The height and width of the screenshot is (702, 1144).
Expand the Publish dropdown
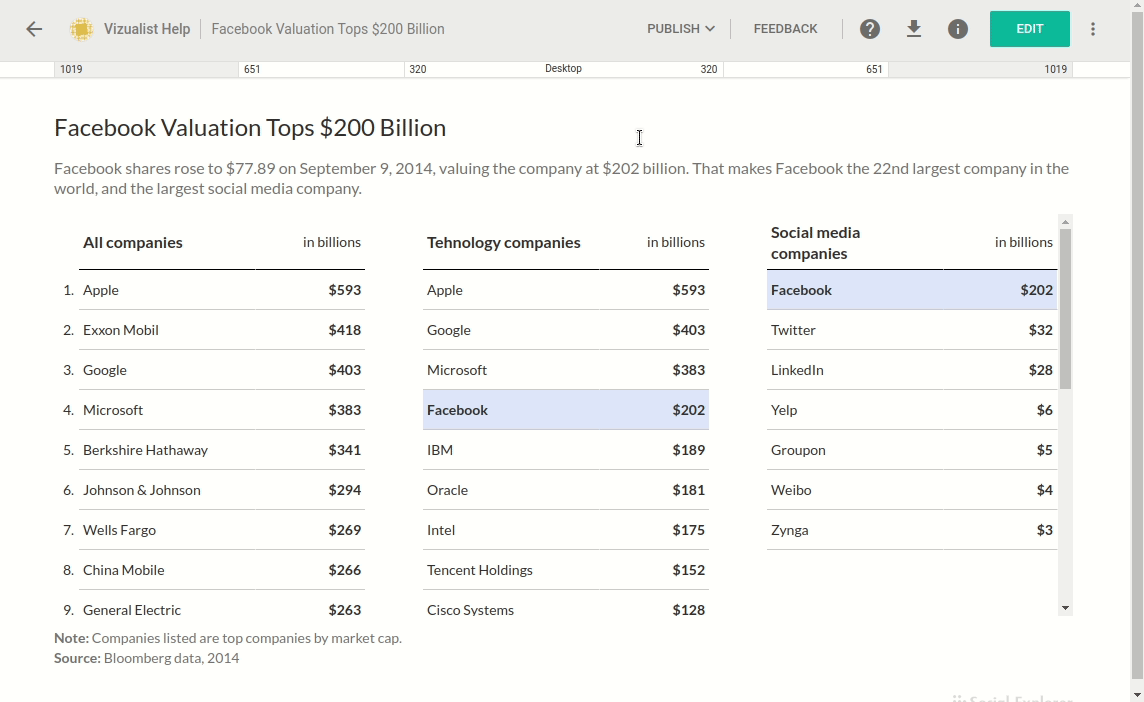(680, 29)
